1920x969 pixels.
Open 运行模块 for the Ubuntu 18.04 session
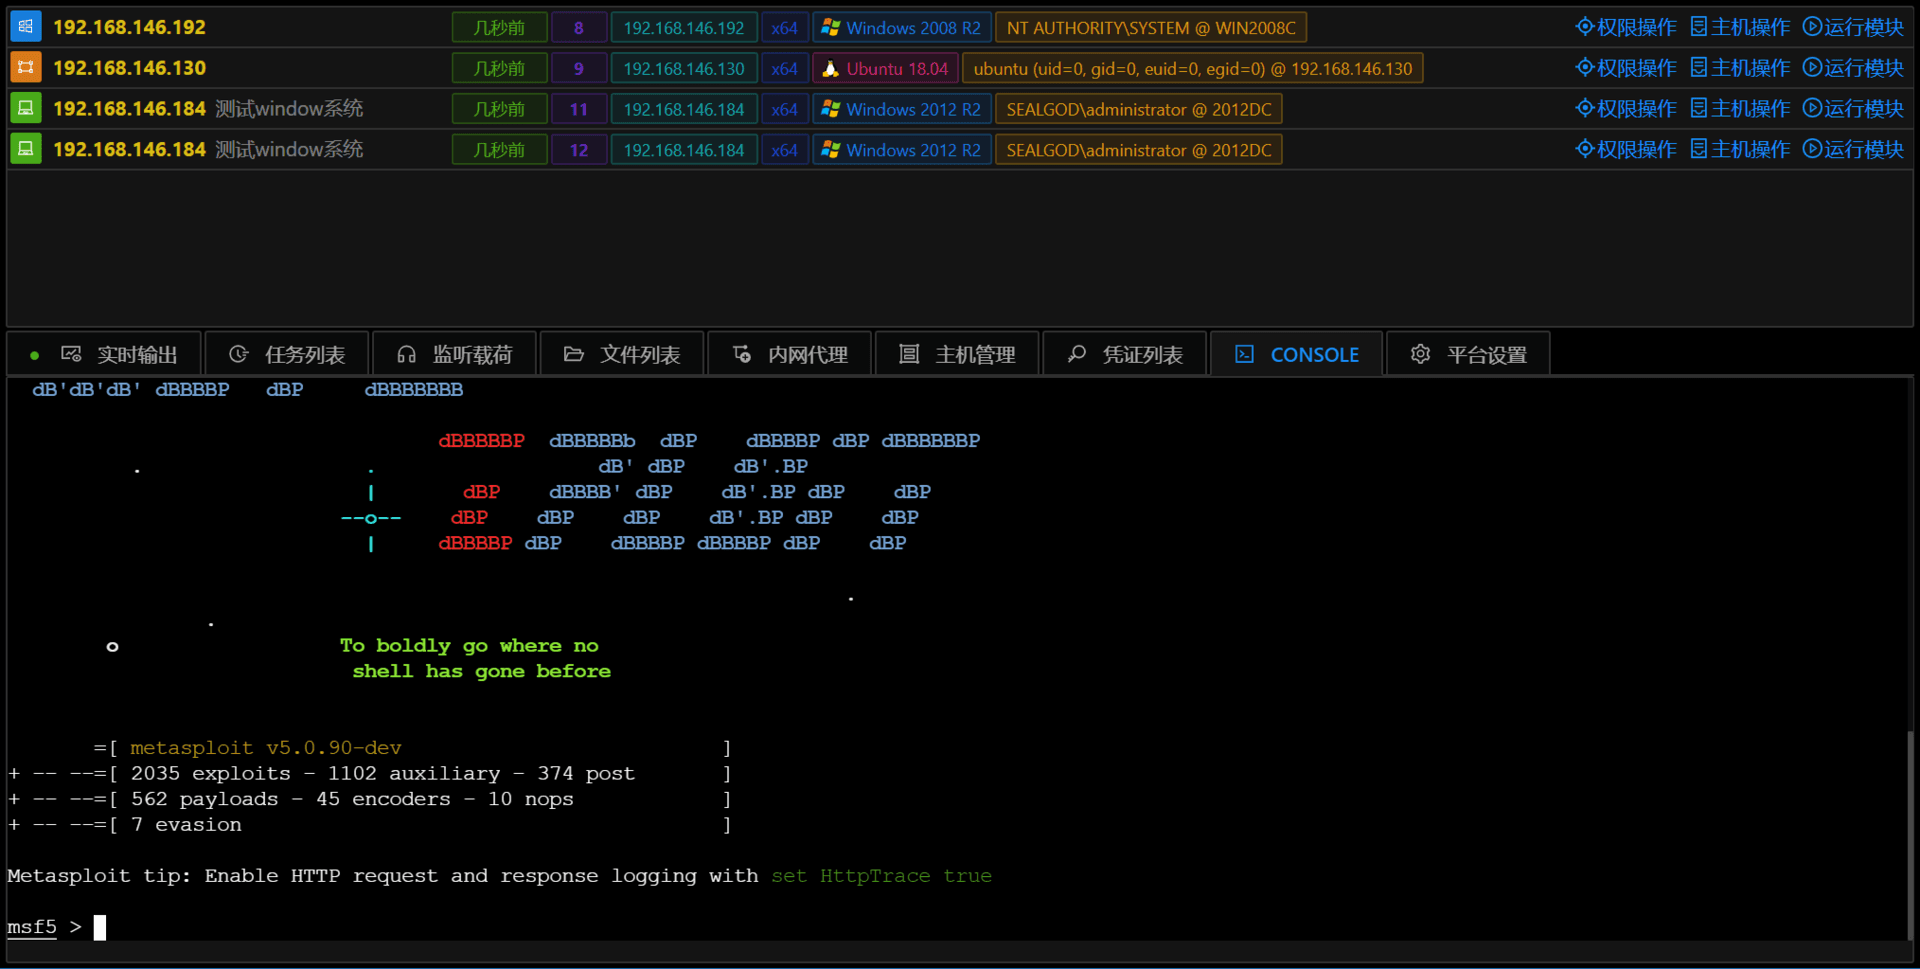coord(1853,68)
